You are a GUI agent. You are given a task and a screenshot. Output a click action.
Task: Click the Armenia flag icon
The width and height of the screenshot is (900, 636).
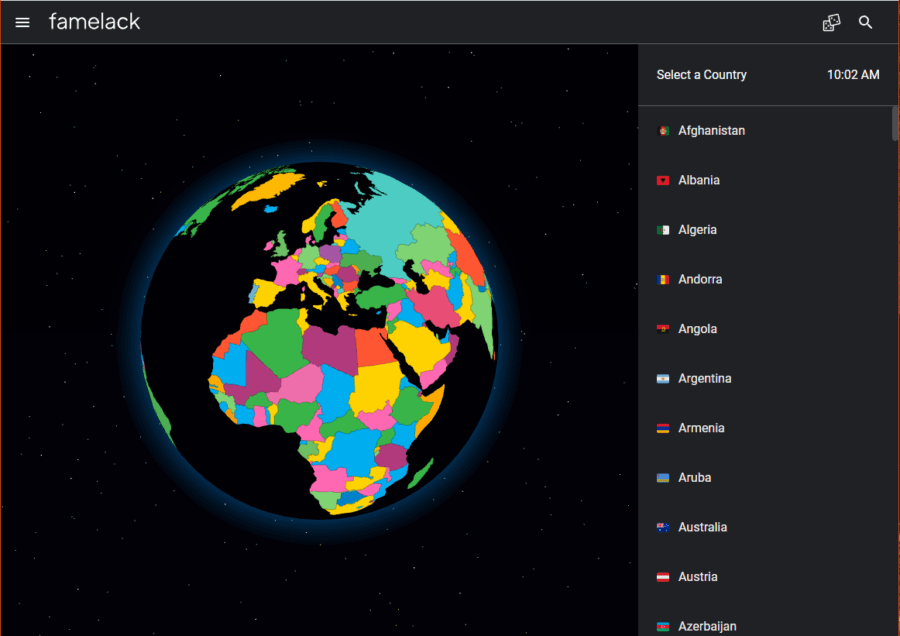[x=662, y=429]
